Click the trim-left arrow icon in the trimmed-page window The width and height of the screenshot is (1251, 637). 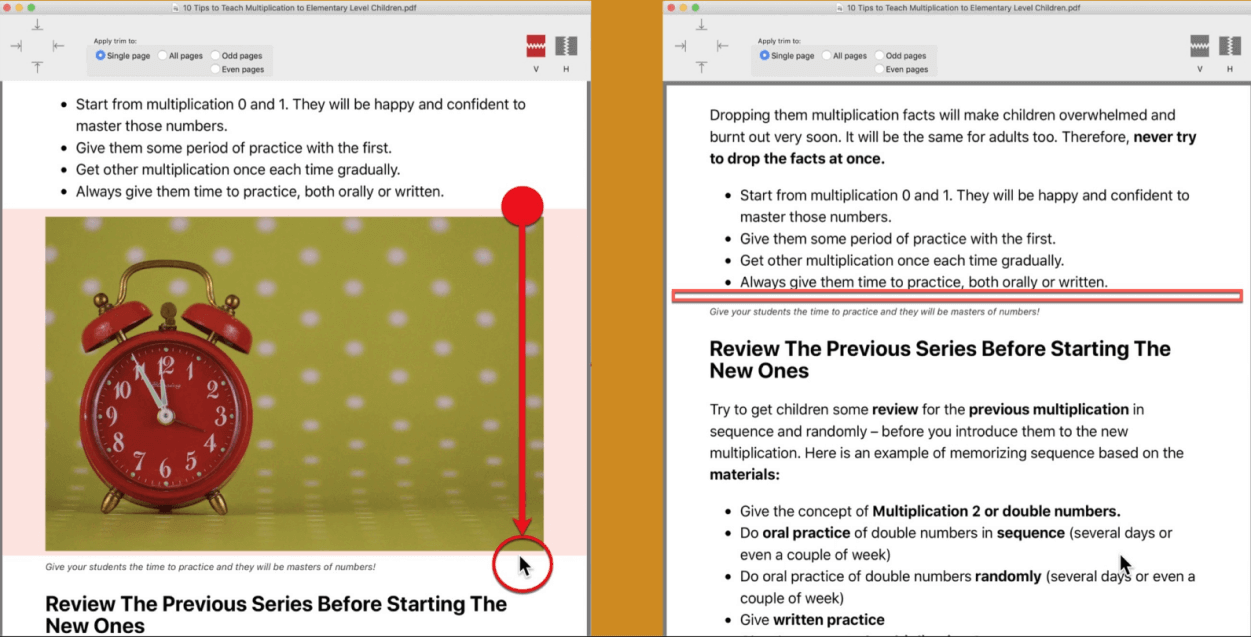click(681, 46)
